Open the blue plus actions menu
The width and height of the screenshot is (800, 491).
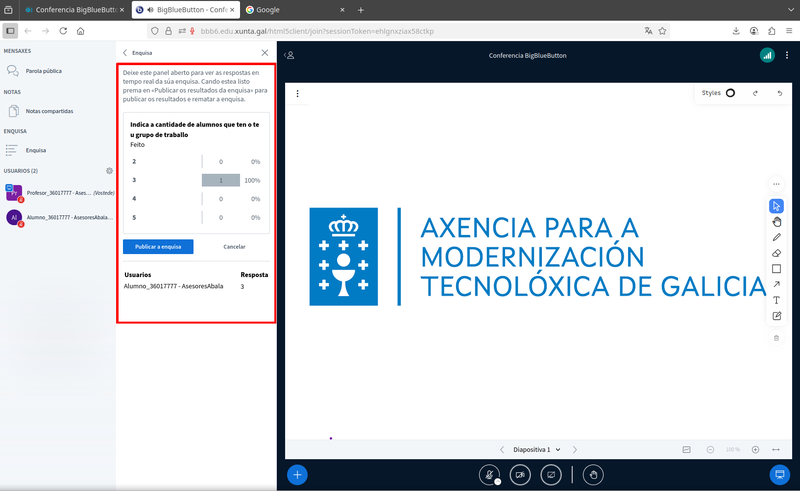(297, 475)
